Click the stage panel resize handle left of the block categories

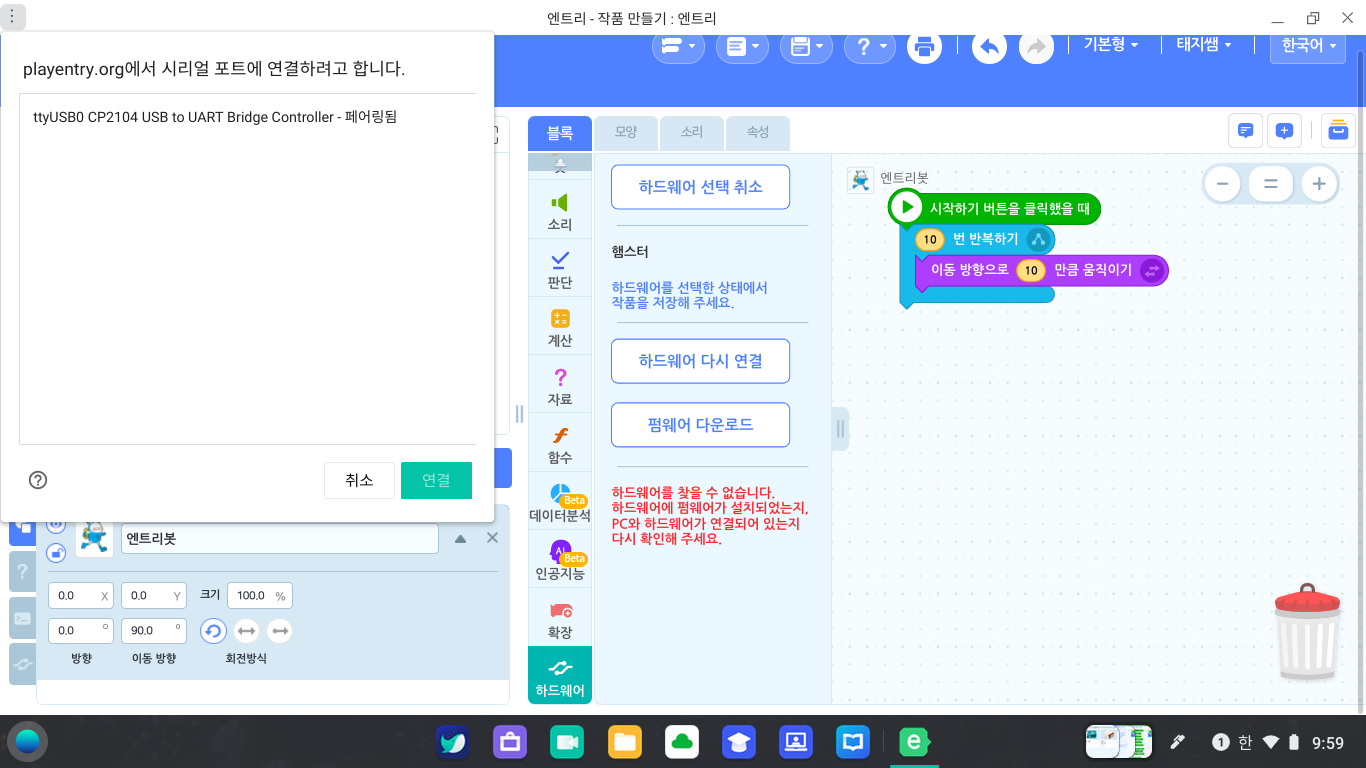tap(519, 413)
